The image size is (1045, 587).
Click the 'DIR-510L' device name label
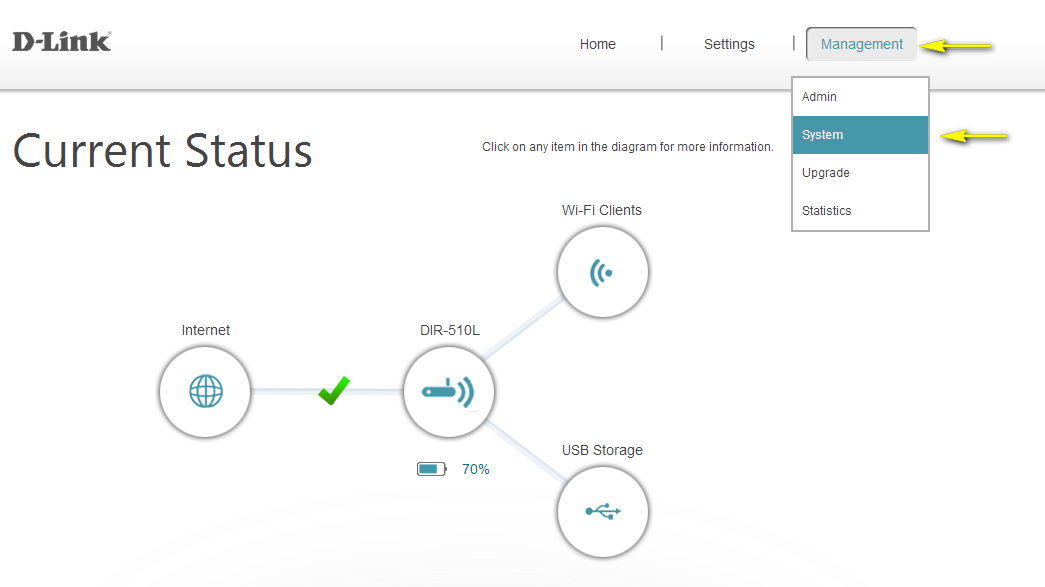pos(449,330)
